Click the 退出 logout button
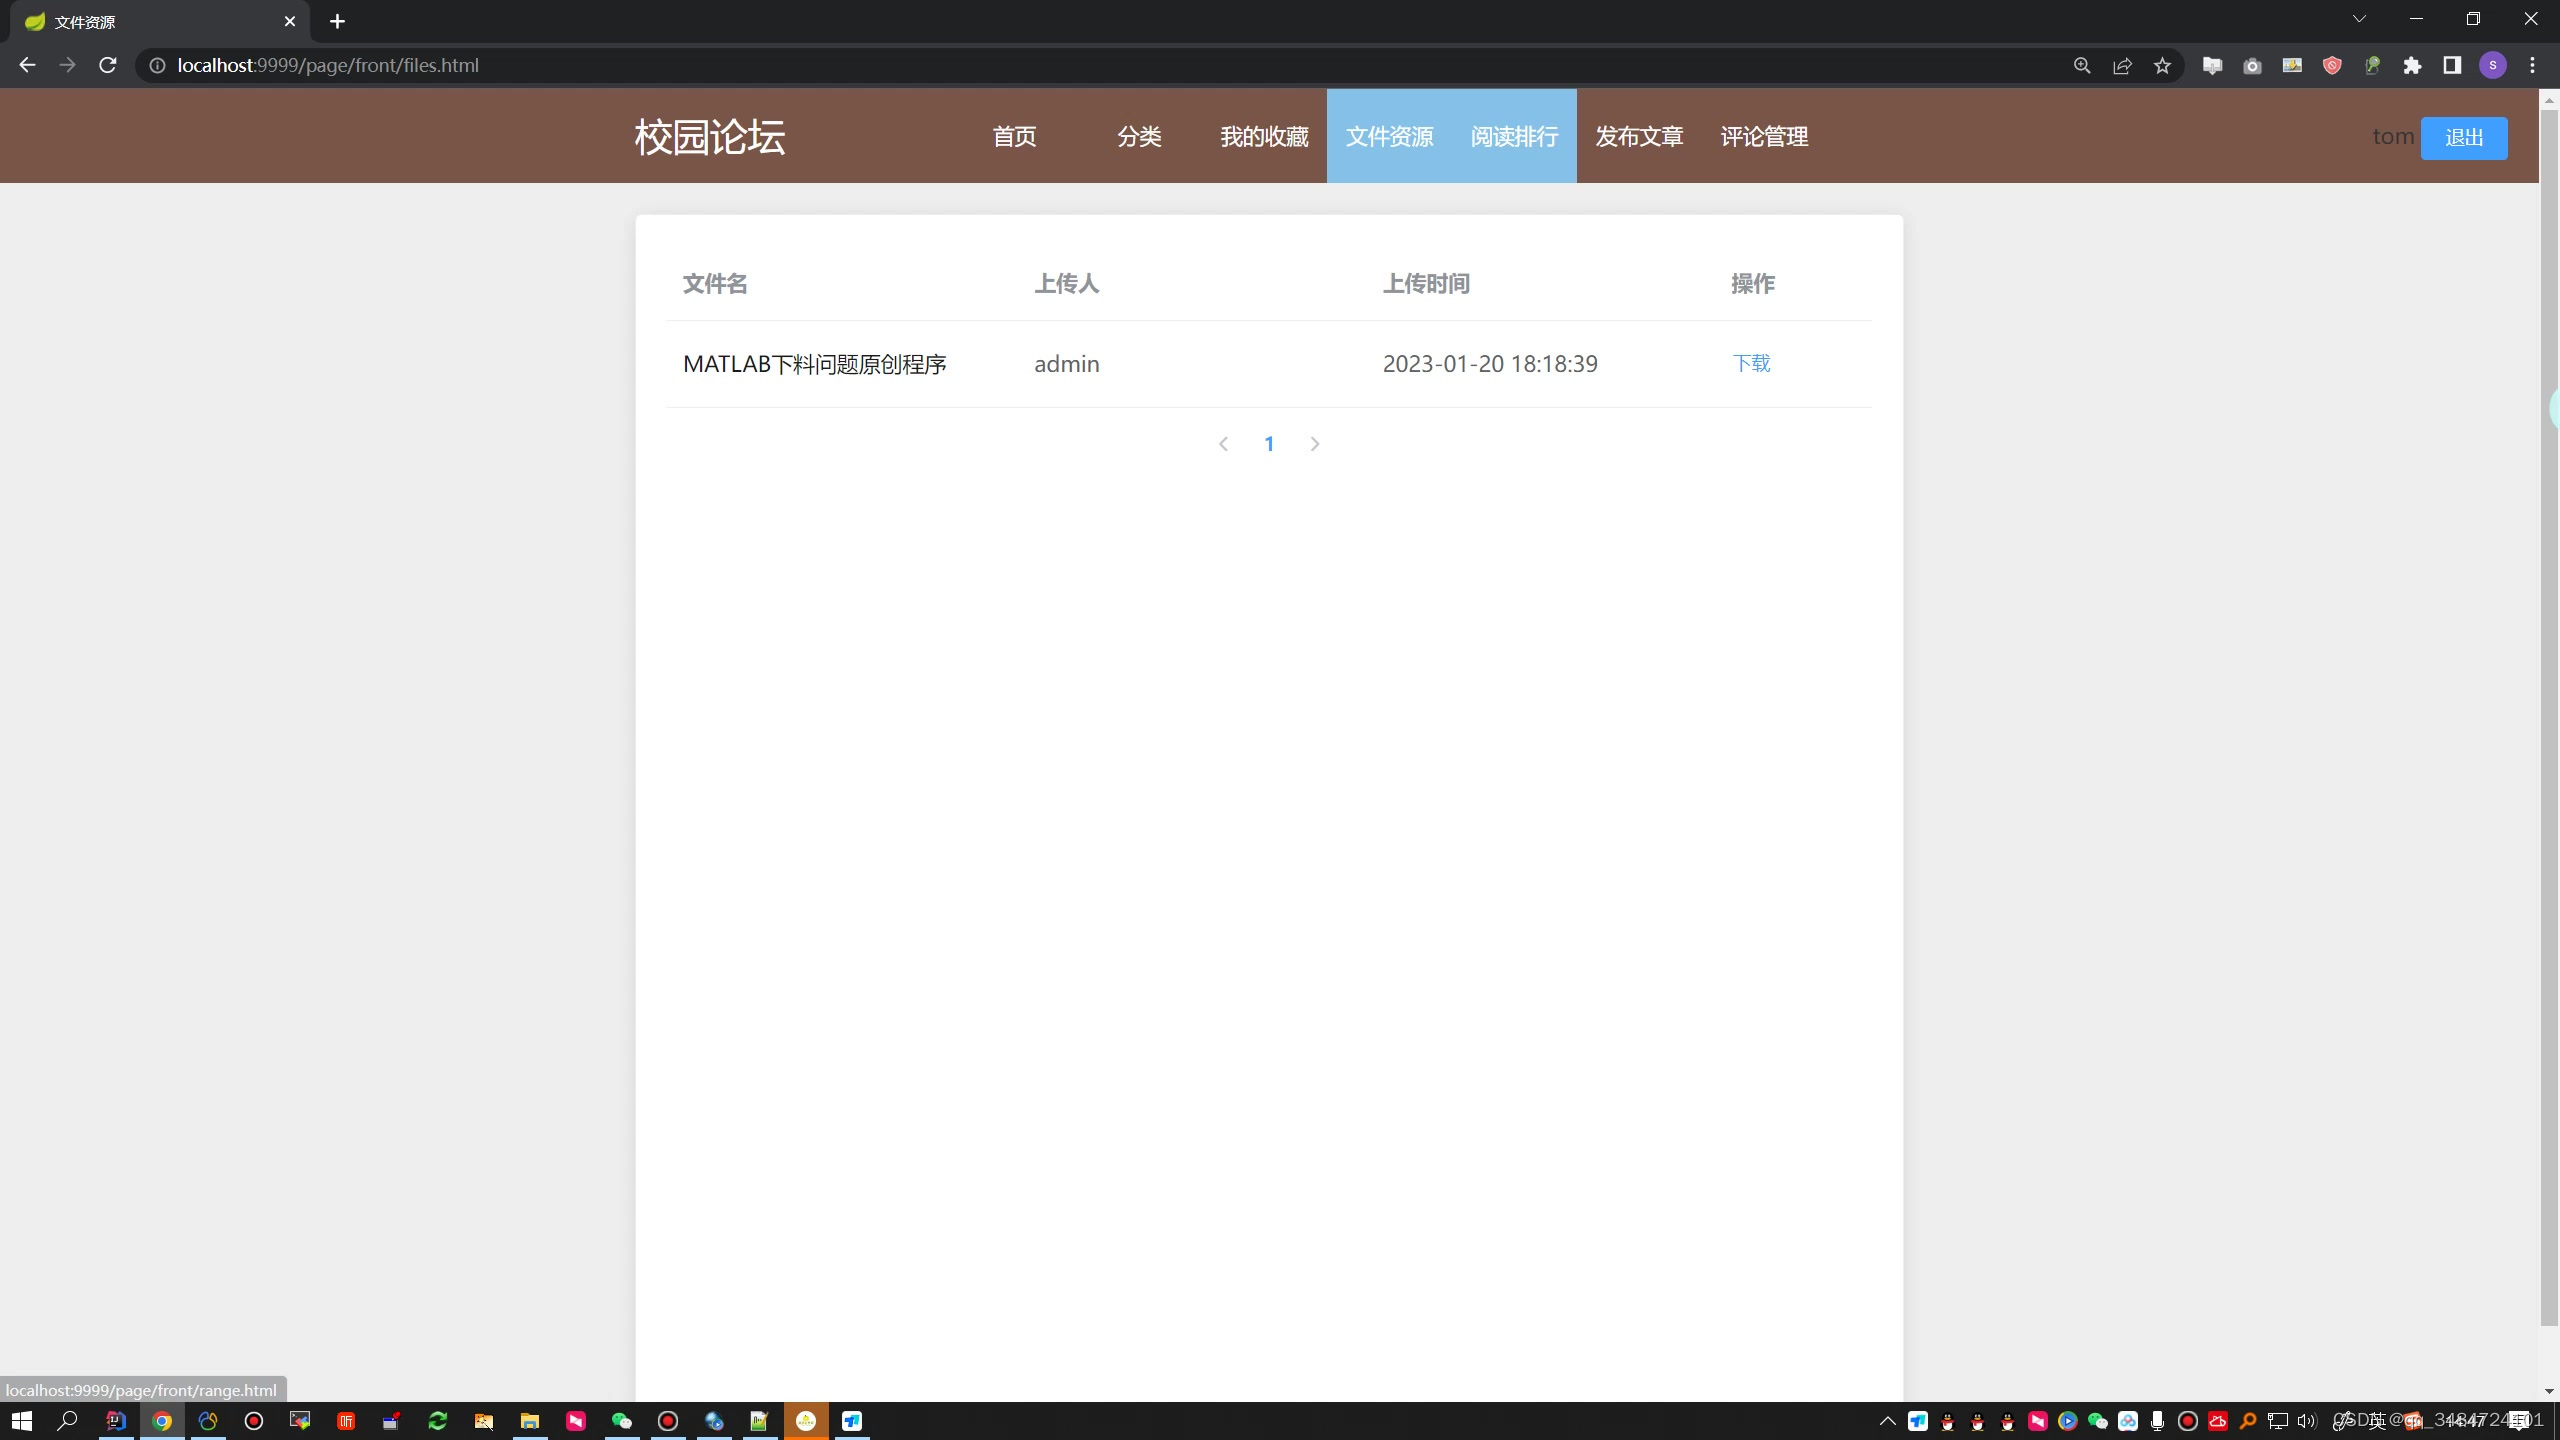Screen dimensions: 2560x1440 coord(2464,138)
